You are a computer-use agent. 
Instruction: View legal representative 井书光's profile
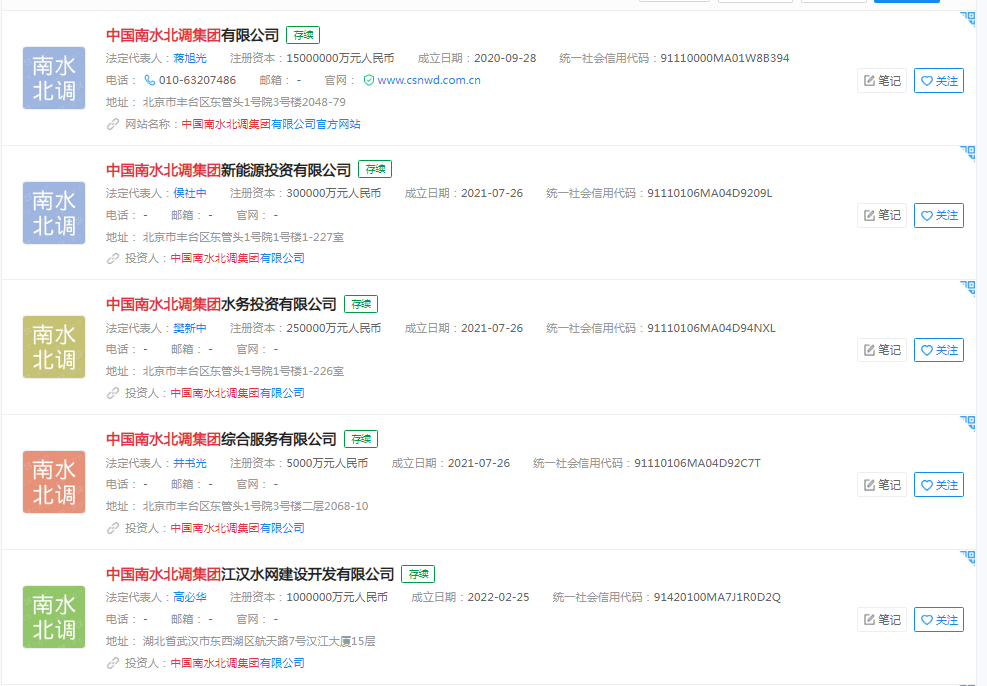click(189, 463)
